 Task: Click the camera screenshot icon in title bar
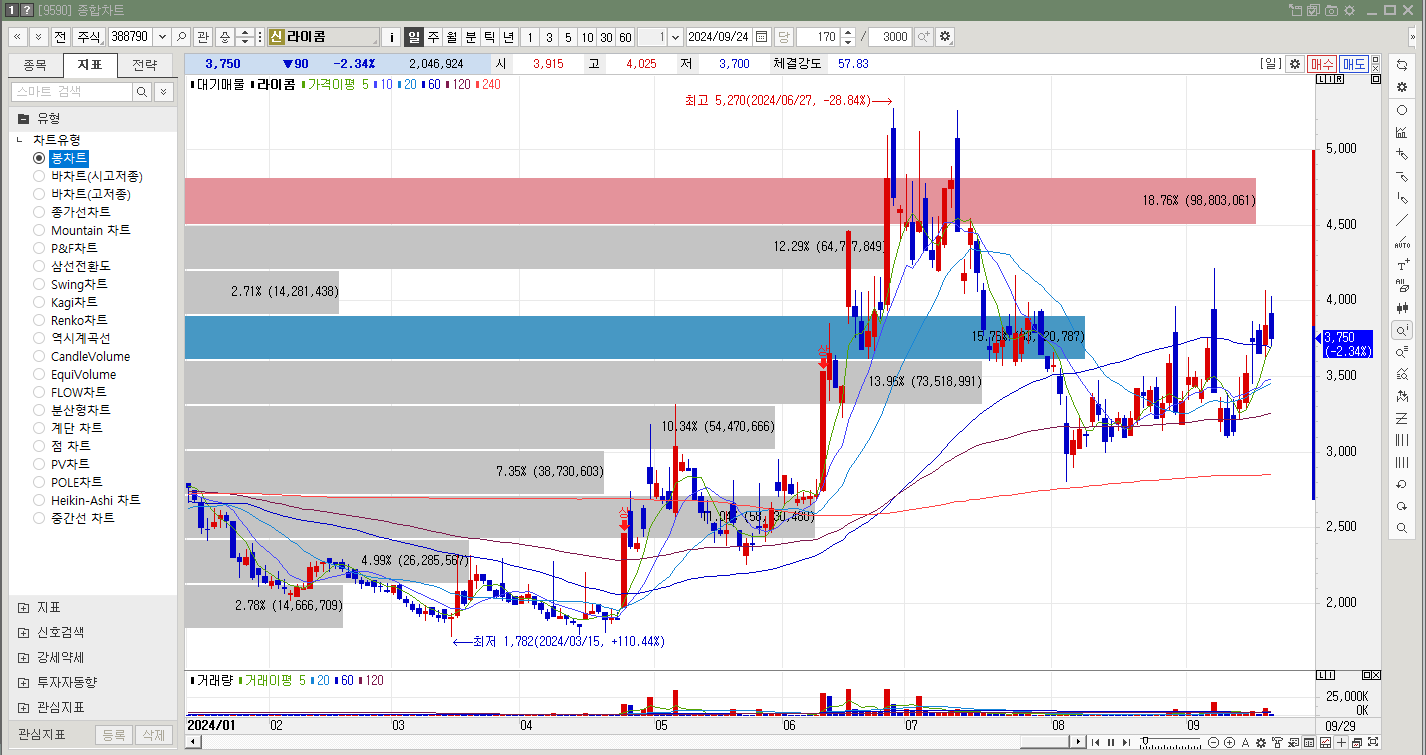pos(1331,10)
